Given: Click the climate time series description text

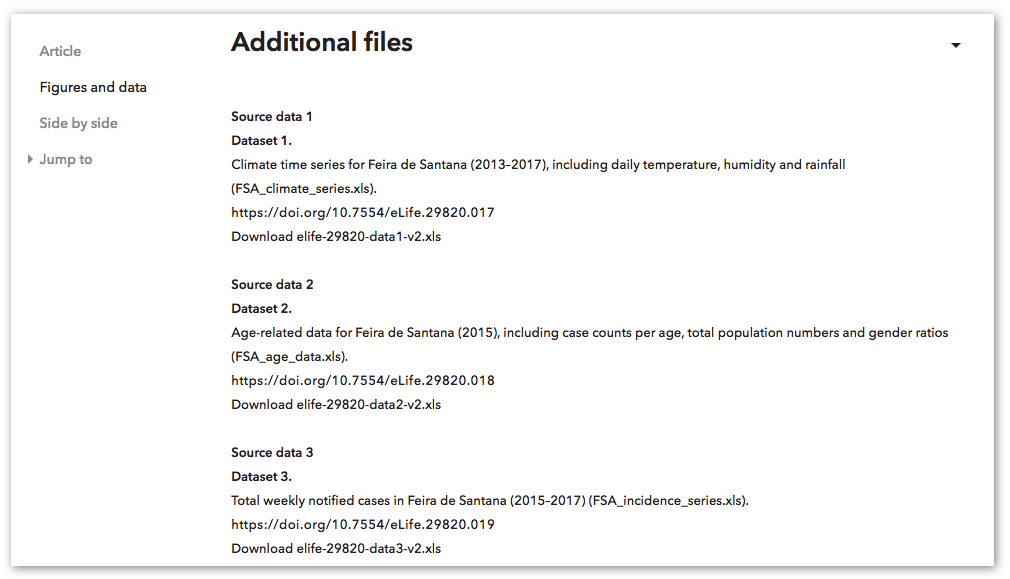Looking at the screenshot, I should pos(538,176).
